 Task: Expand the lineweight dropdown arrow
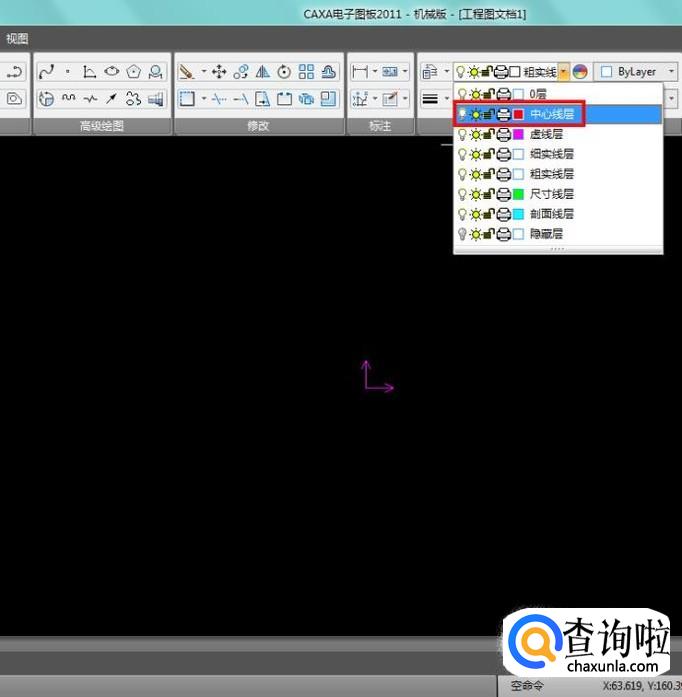point(446,98)
